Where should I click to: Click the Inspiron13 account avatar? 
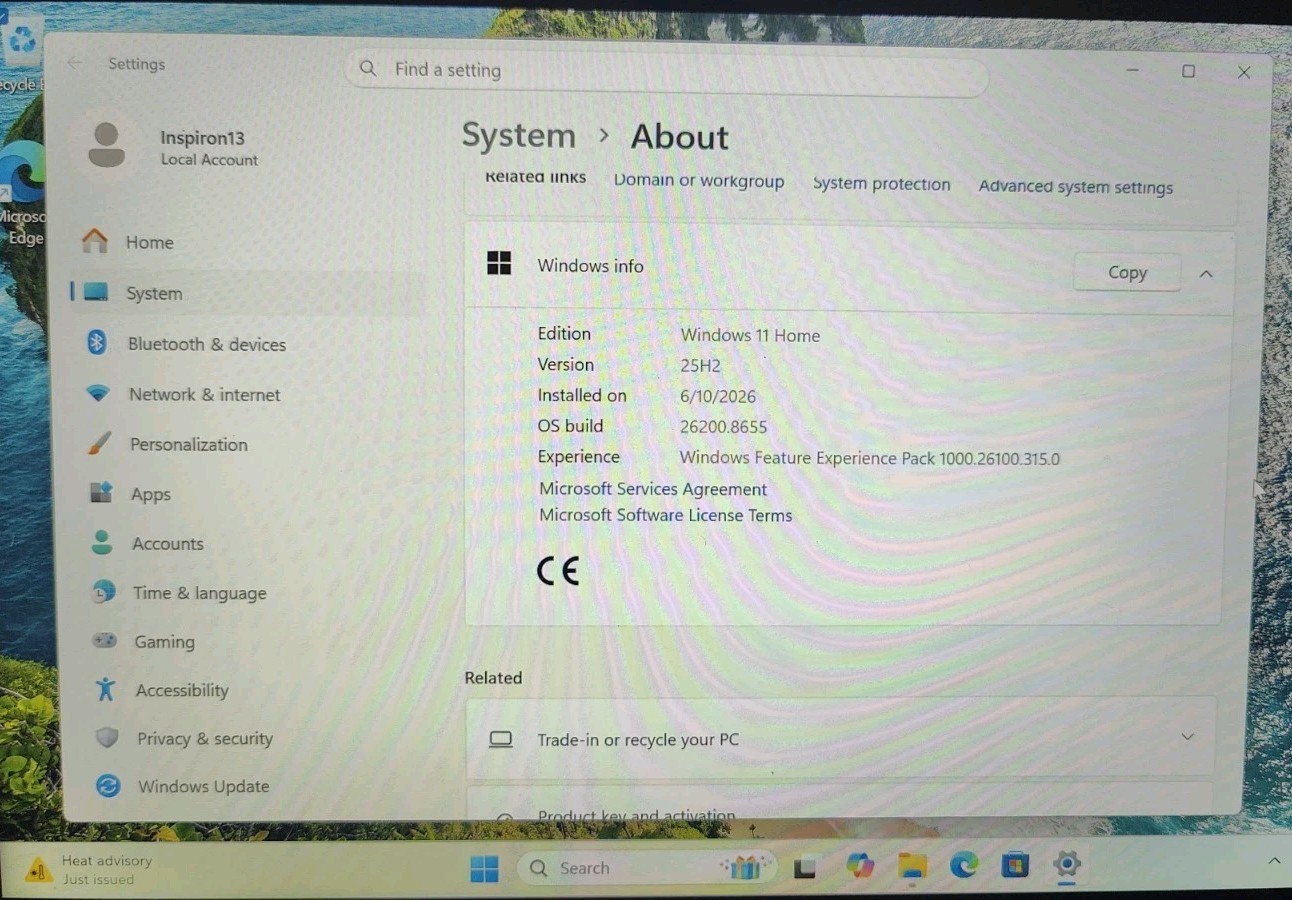tap(106, 146)
